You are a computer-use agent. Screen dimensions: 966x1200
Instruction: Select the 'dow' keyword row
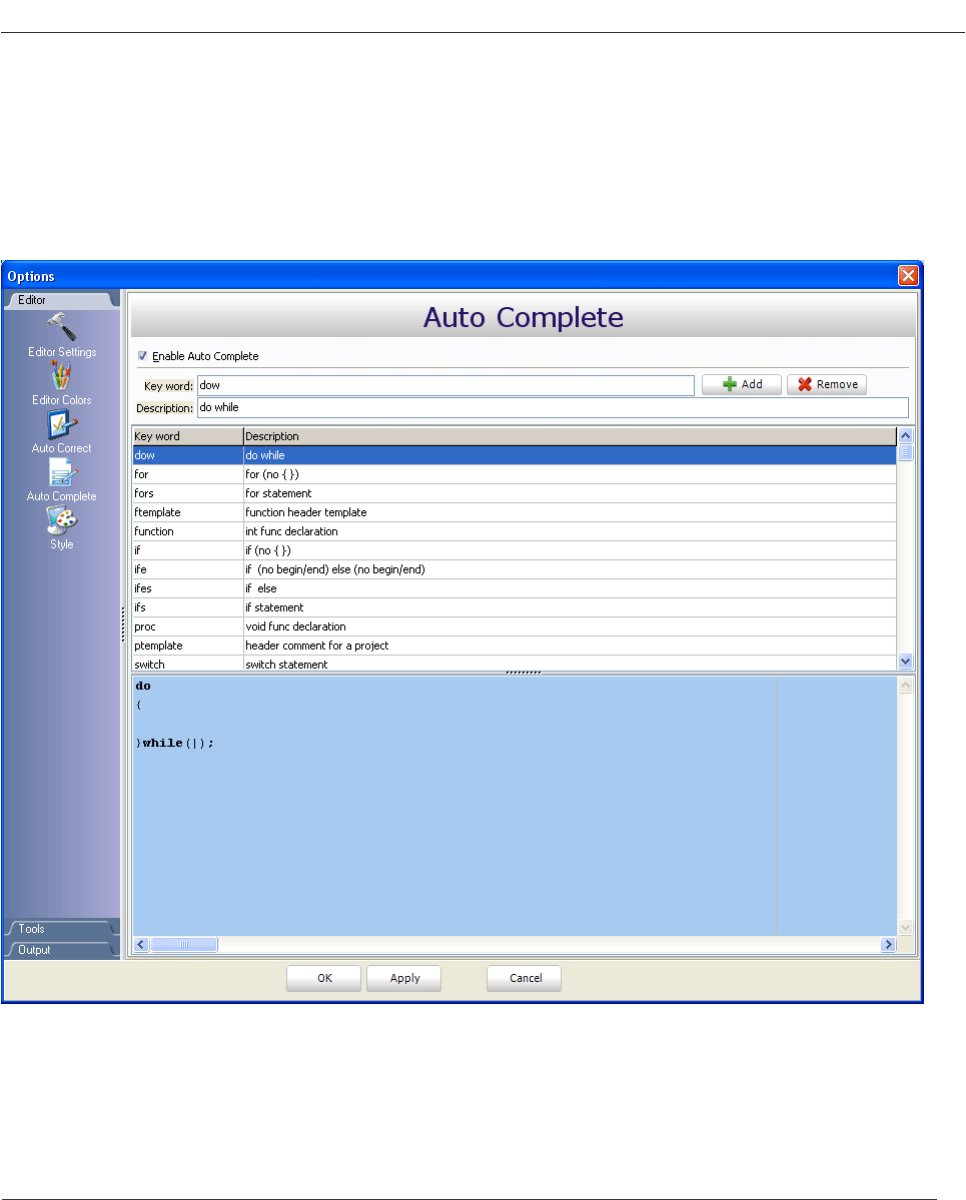514,455
